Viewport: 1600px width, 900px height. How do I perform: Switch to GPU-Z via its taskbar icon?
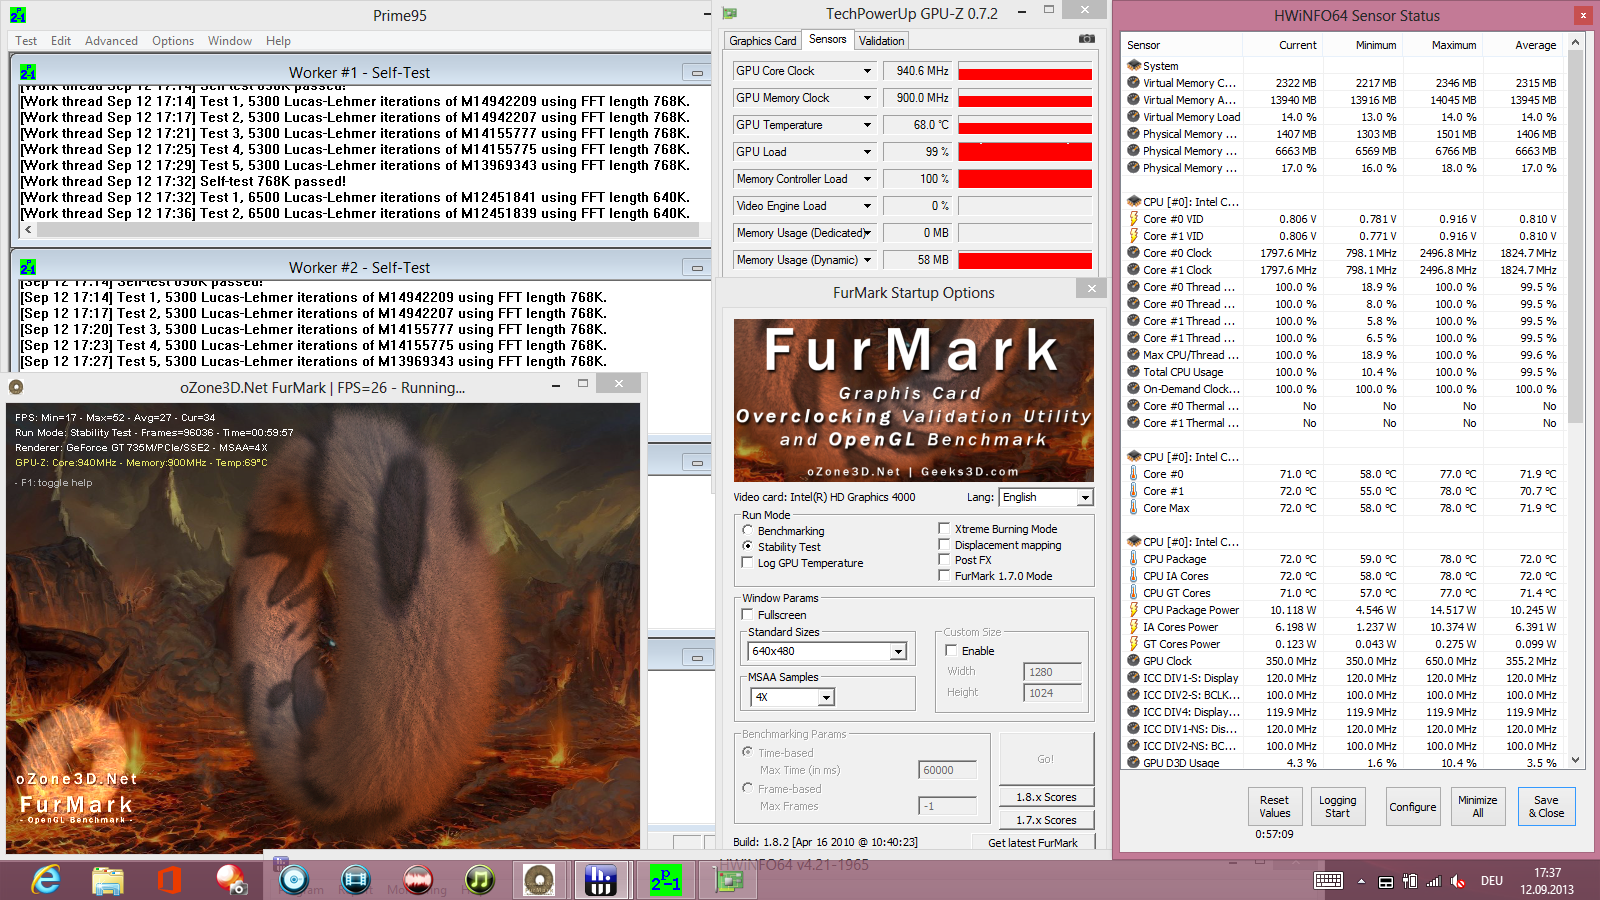[729, 880]
